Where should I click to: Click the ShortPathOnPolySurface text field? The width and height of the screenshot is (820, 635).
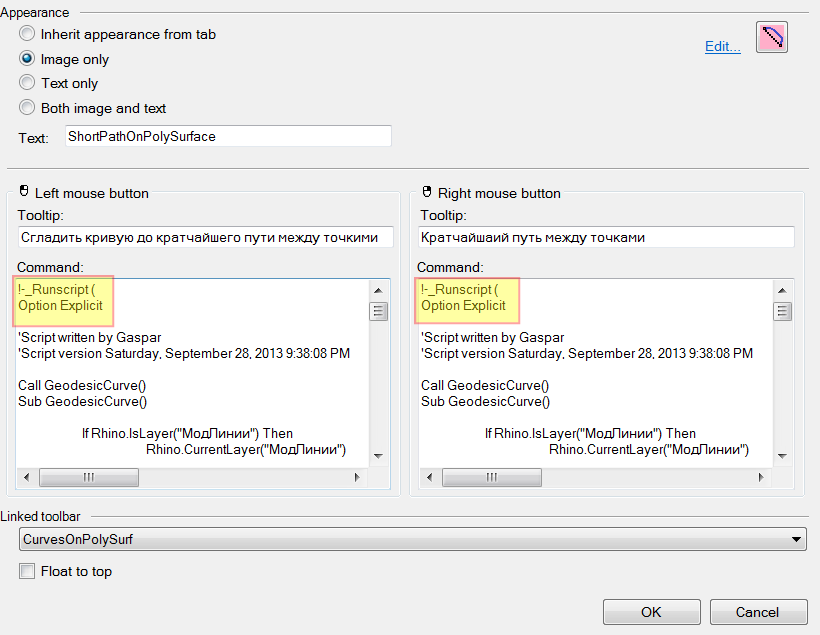tap(227, 136)
